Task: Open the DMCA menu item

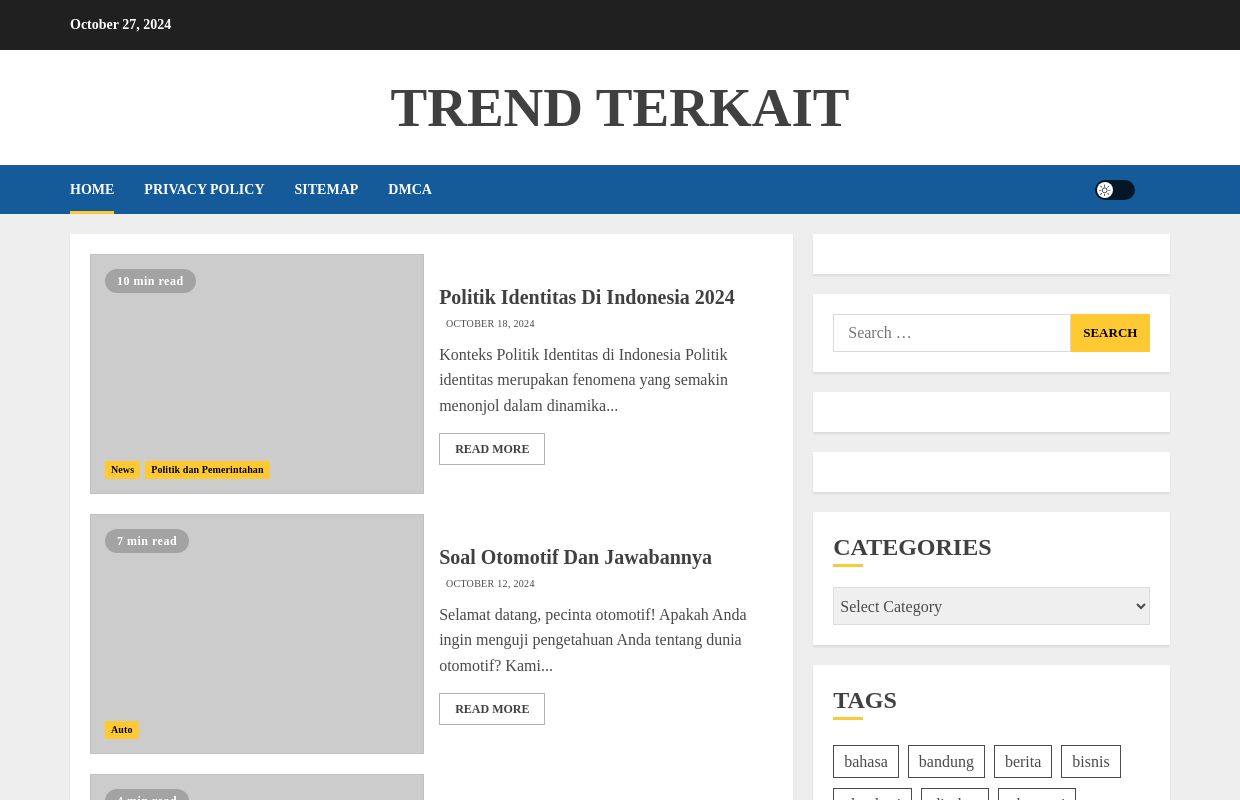Action: [410, 190]
